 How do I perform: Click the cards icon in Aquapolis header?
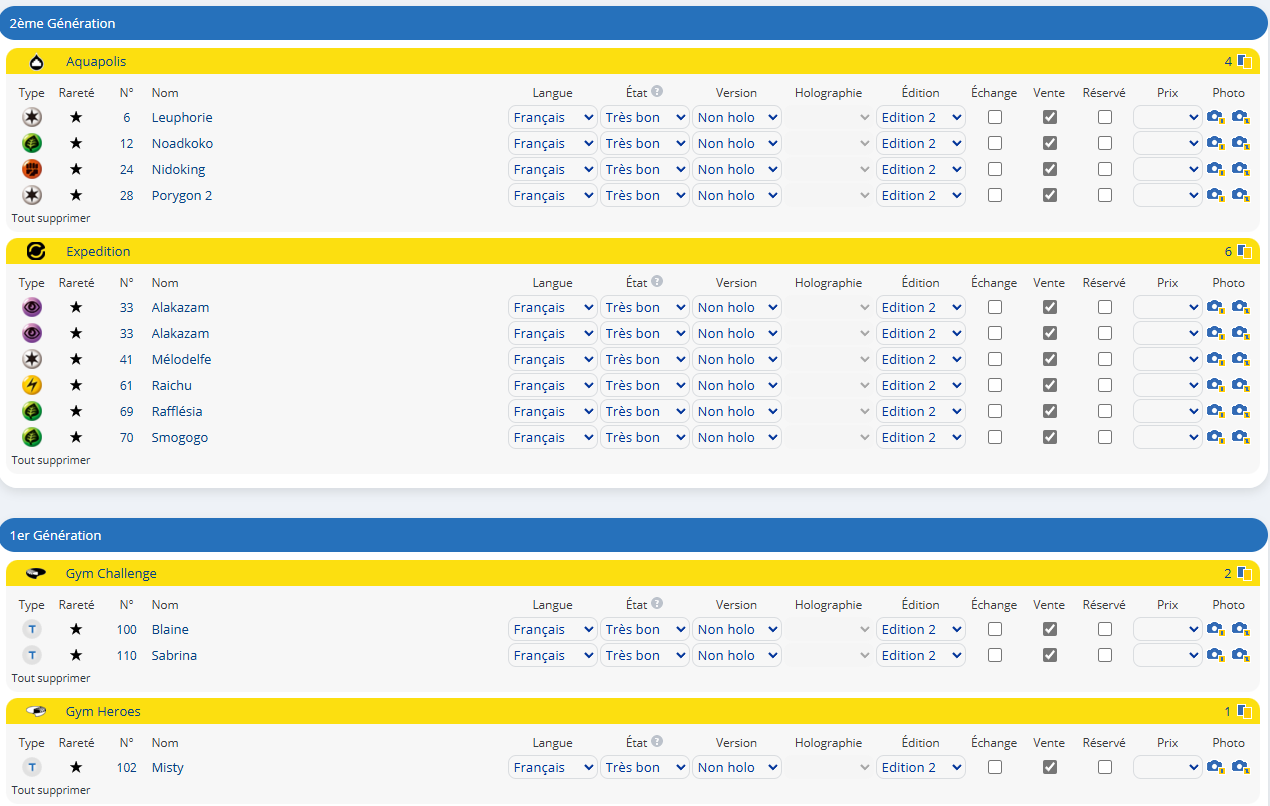pyautogui.click(x=1245, y=61)
